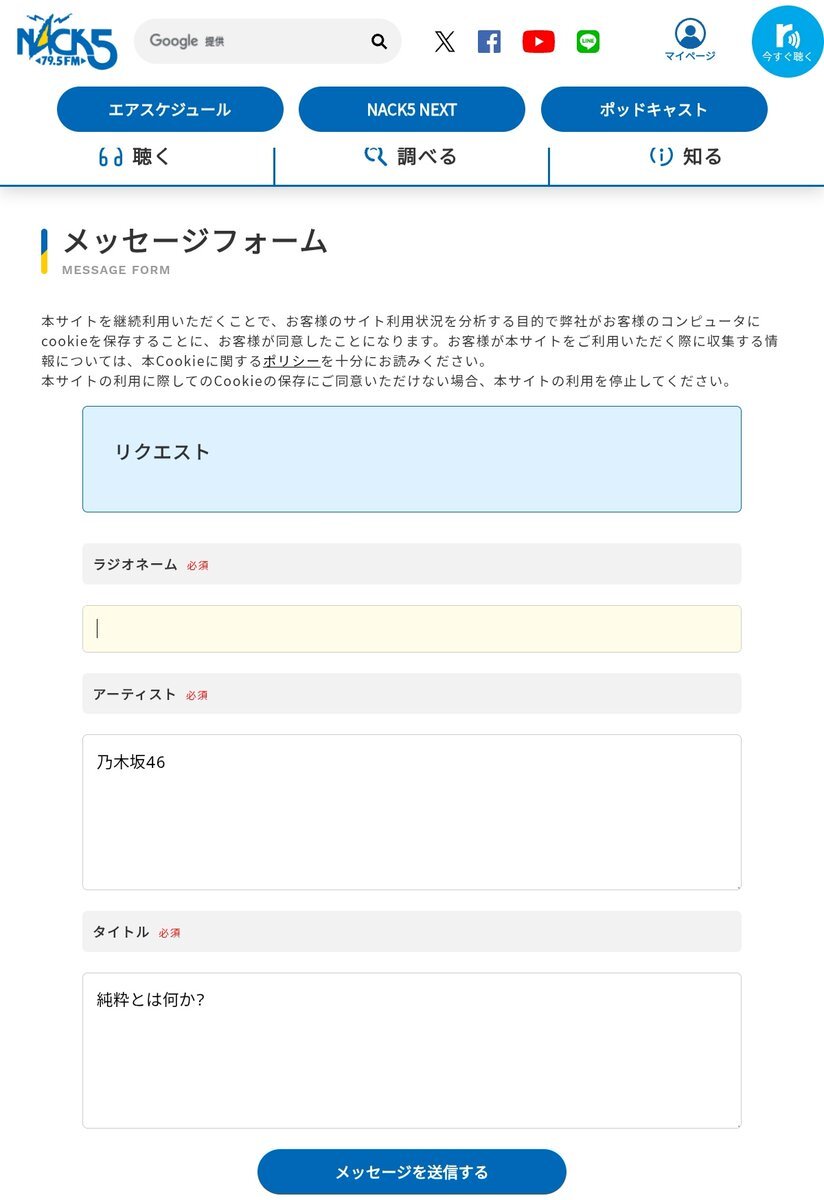824x1200 pixels.
Task: Follow the ポリシー link
Action: point(292,361)
